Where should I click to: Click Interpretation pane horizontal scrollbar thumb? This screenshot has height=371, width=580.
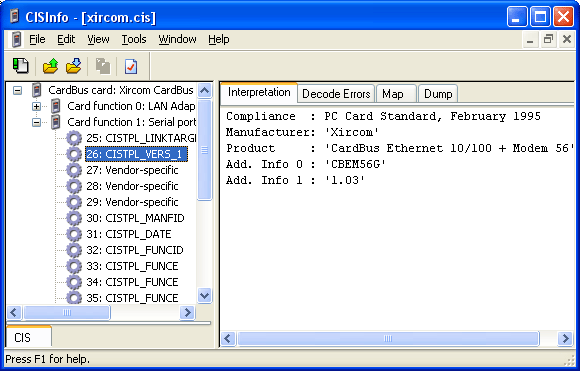(x=388, y=338)
